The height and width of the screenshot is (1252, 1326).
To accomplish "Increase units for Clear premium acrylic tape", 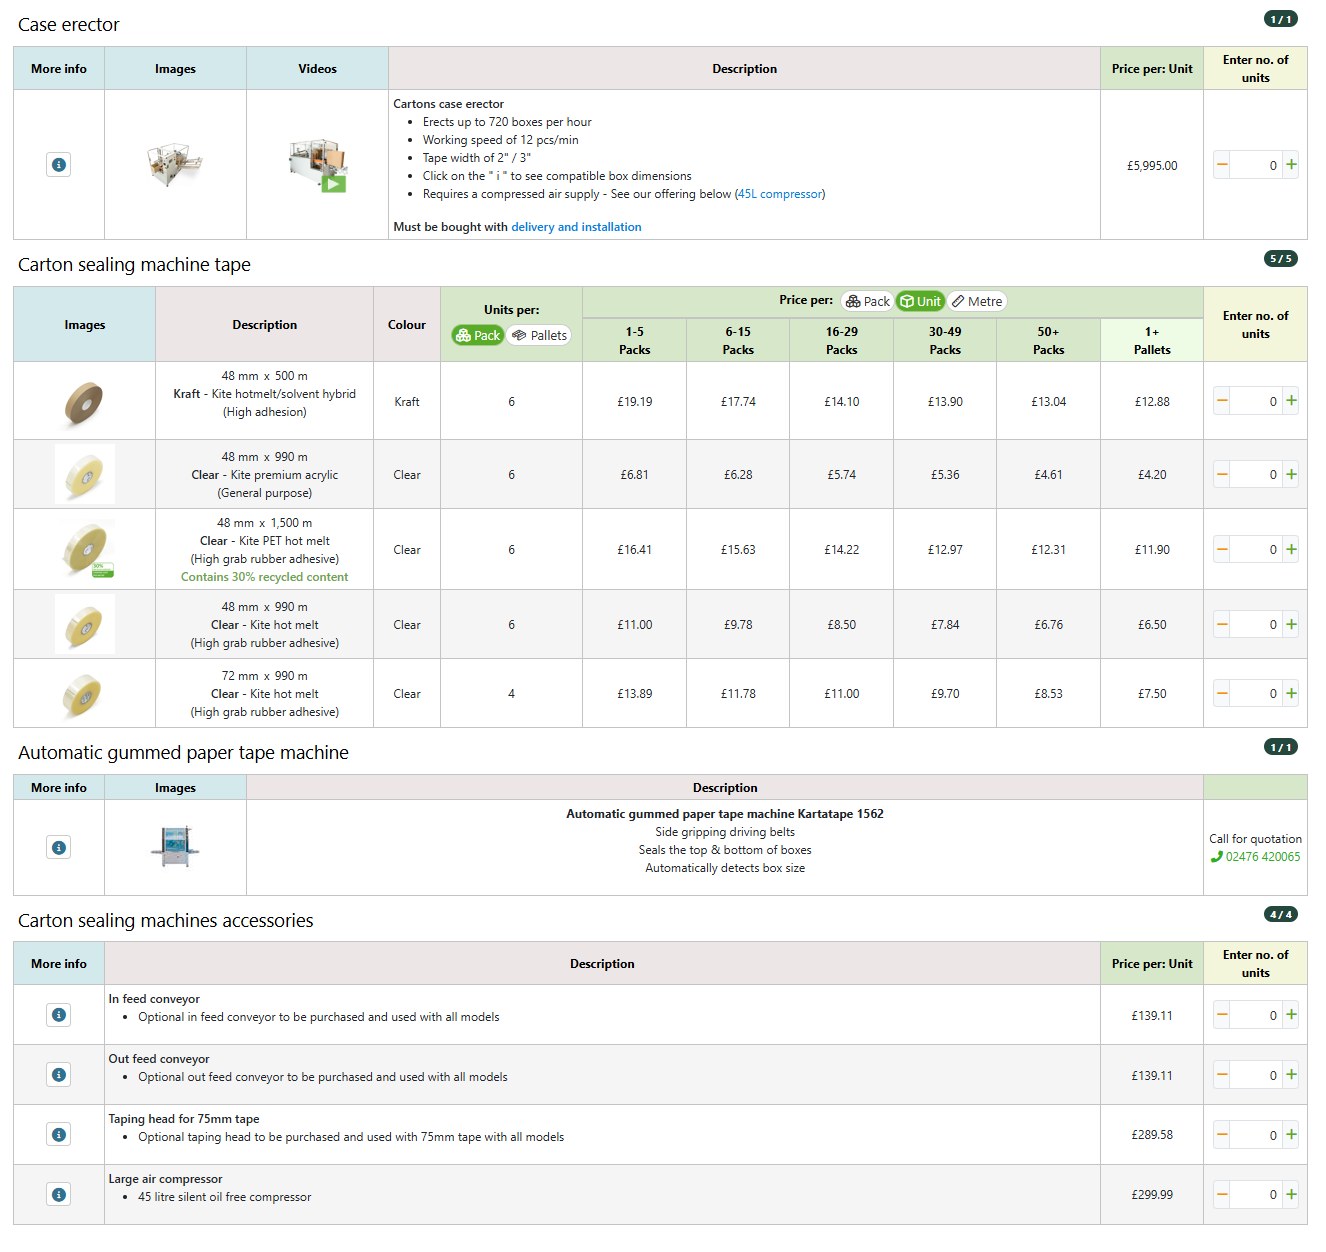I will 1291,475.
